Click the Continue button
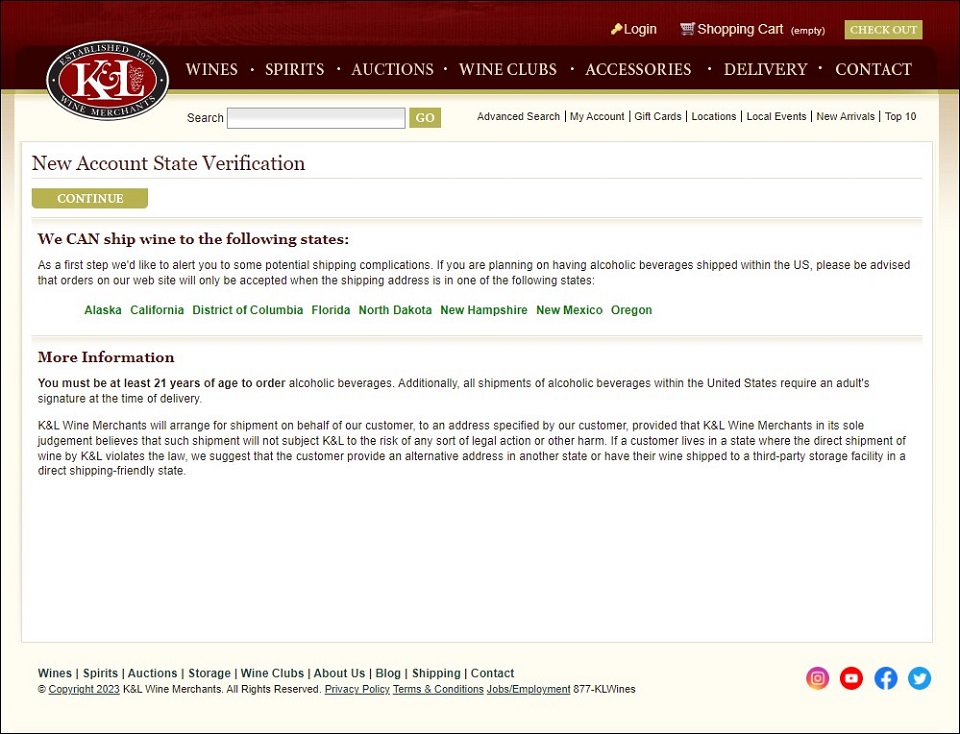Viewport: 960px width, 734px height. point(90,198)
